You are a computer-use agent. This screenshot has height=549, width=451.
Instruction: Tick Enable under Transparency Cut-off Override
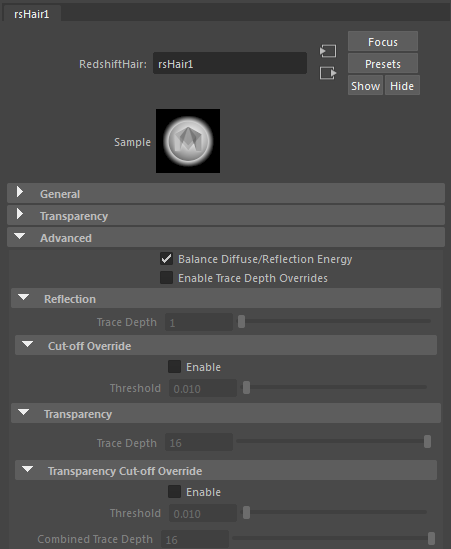[x=174, y=492]
